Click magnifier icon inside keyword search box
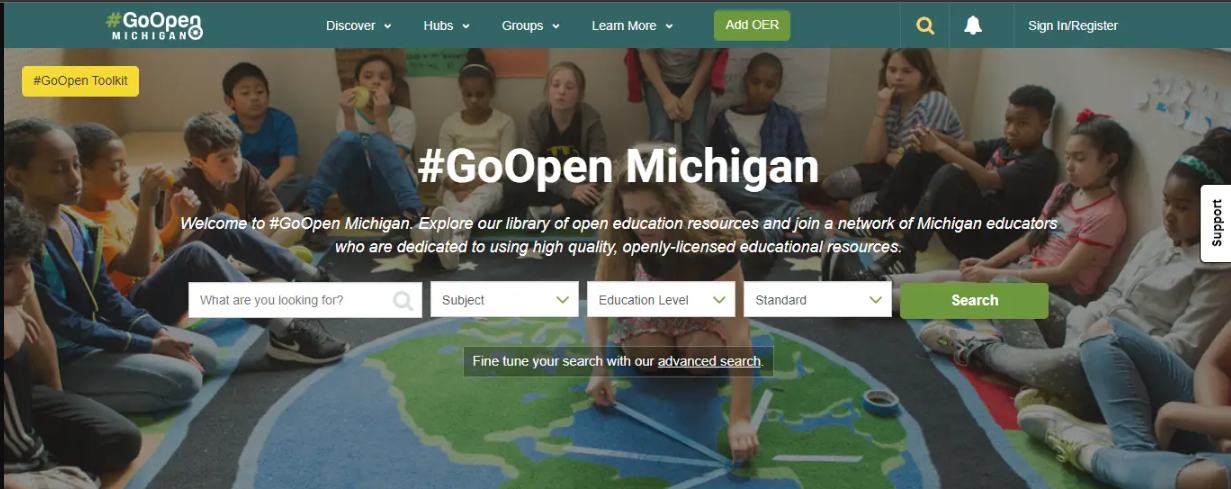The width and height of the screenshot is (1231, 489). tap(403, 300)
